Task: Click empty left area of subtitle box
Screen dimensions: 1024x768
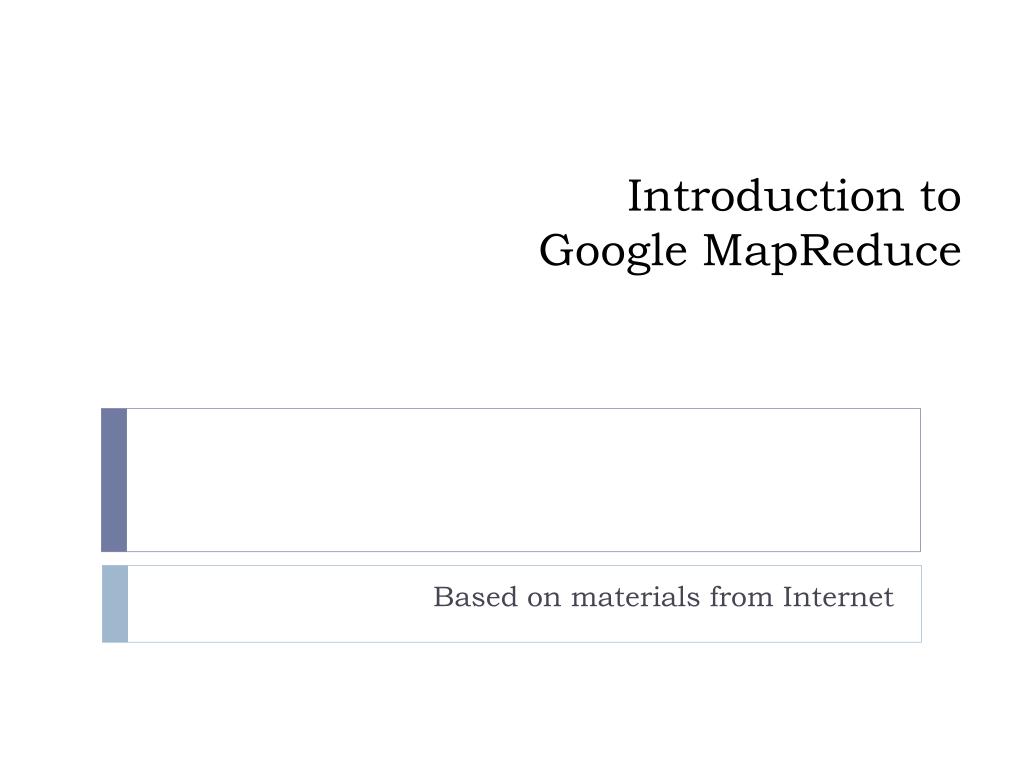Action: click(274, 604)
